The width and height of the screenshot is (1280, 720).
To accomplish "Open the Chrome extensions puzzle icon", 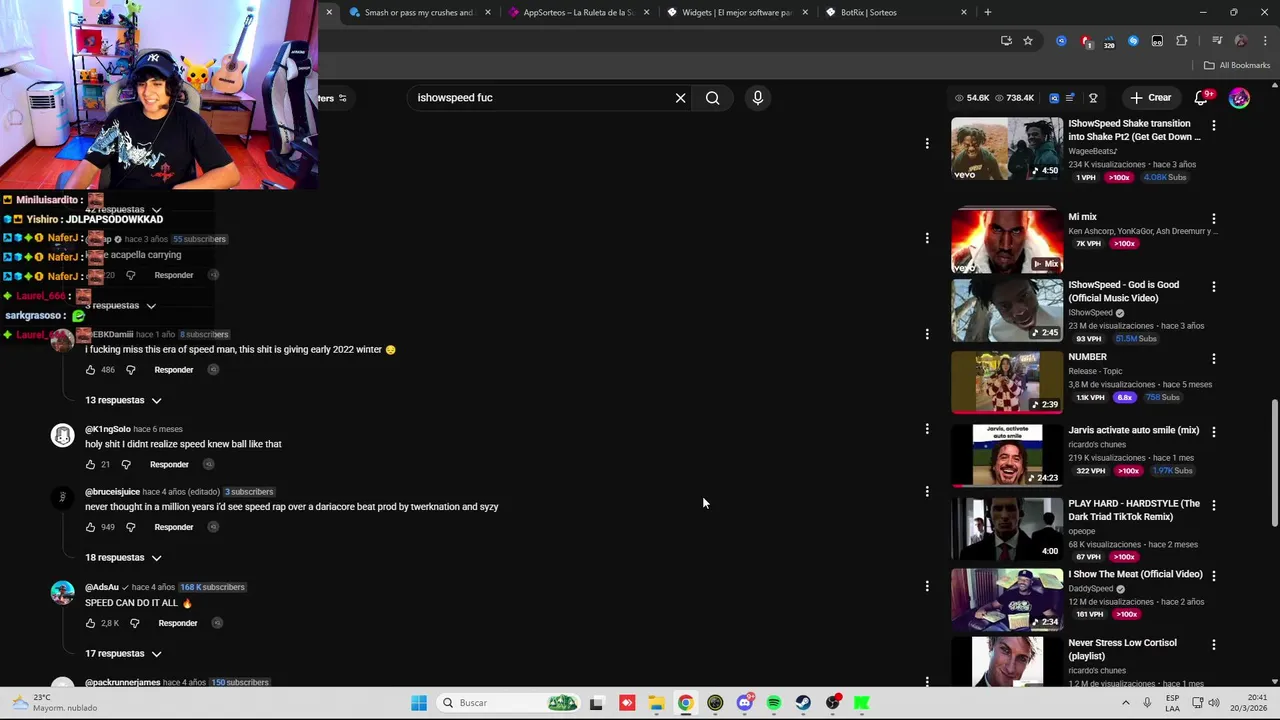I will pos(1181,41).
